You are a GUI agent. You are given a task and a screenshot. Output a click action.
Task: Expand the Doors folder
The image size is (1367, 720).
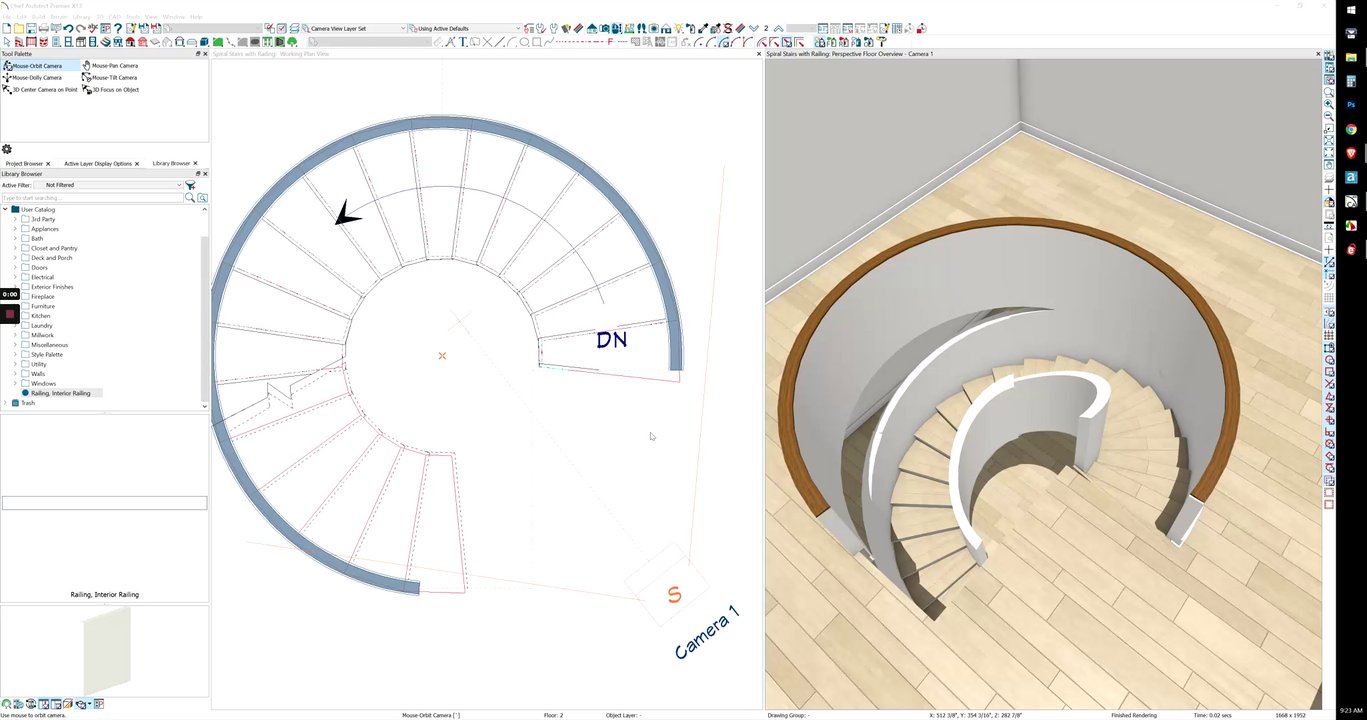tap(15, 268)
